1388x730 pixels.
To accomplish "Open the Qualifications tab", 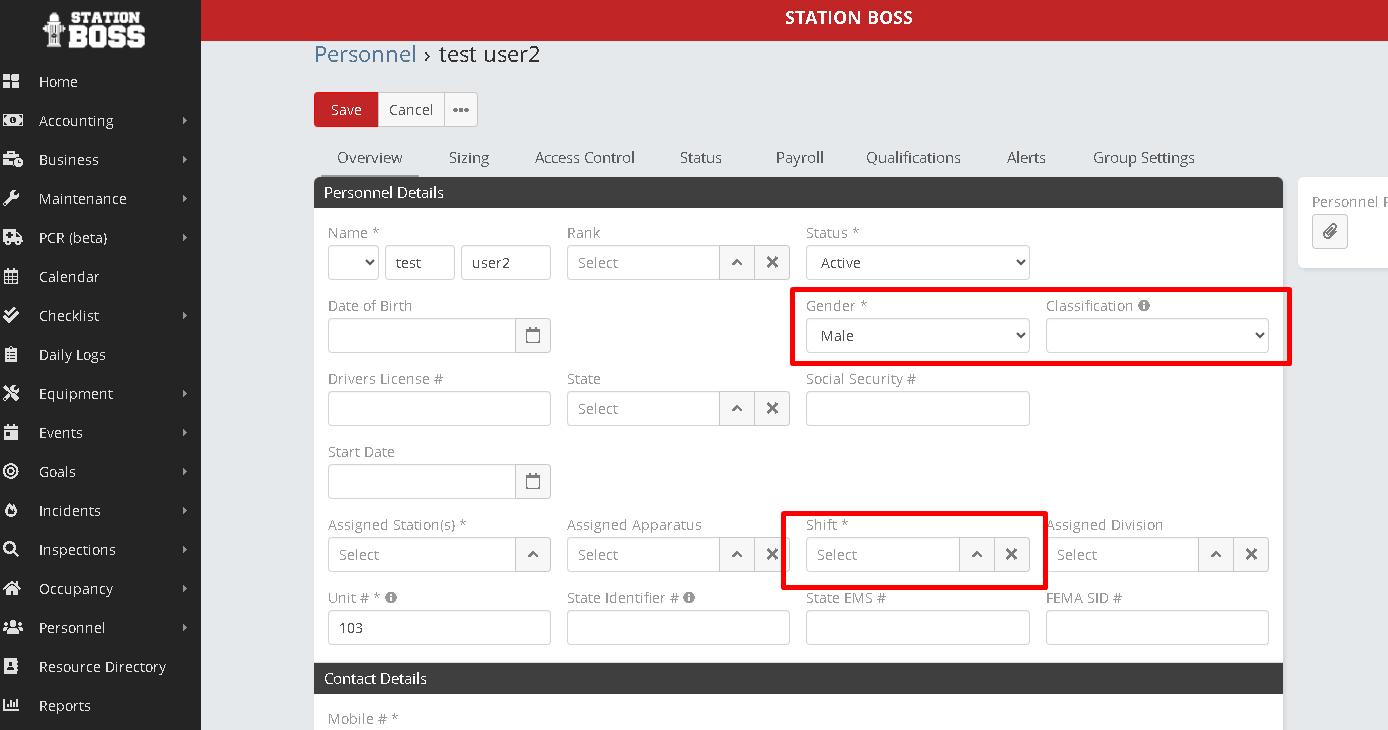I will tap(913, 158).
